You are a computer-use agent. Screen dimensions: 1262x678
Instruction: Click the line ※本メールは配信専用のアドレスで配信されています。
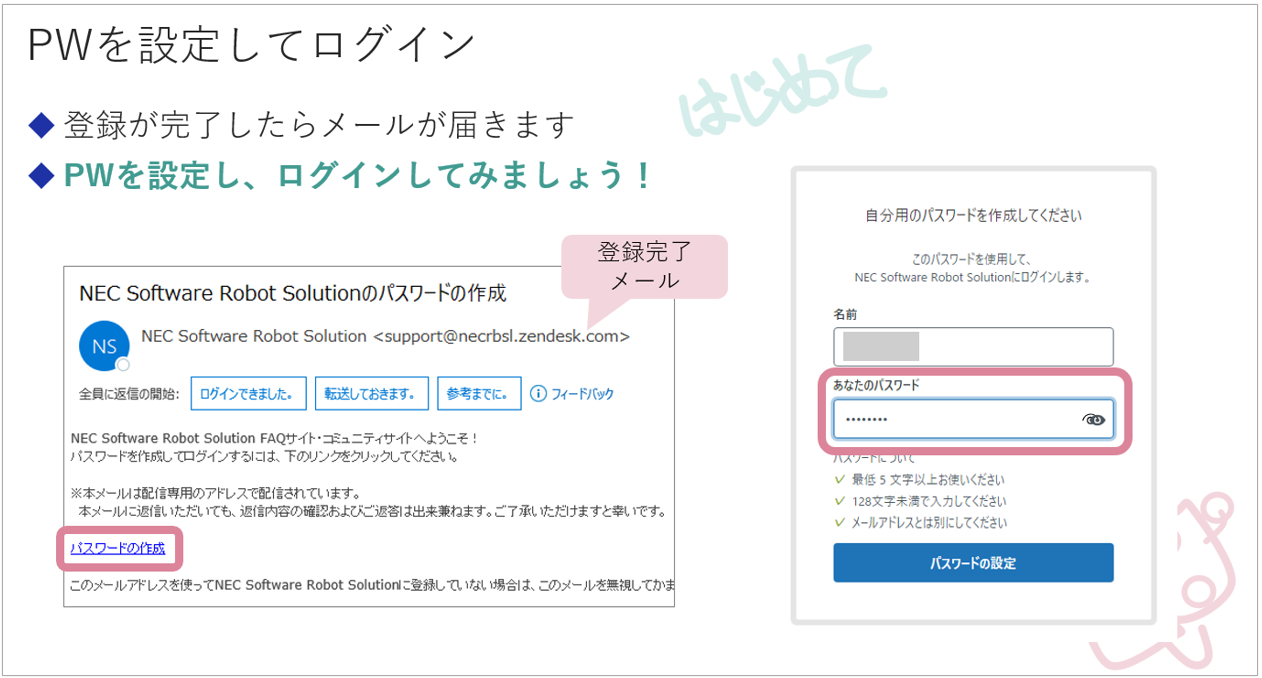215,494
